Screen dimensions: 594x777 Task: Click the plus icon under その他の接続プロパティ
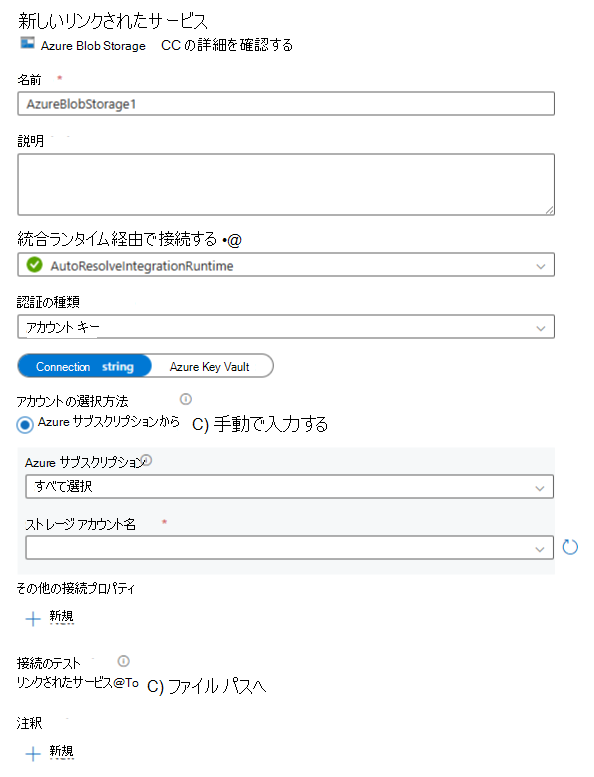(33, 618)
